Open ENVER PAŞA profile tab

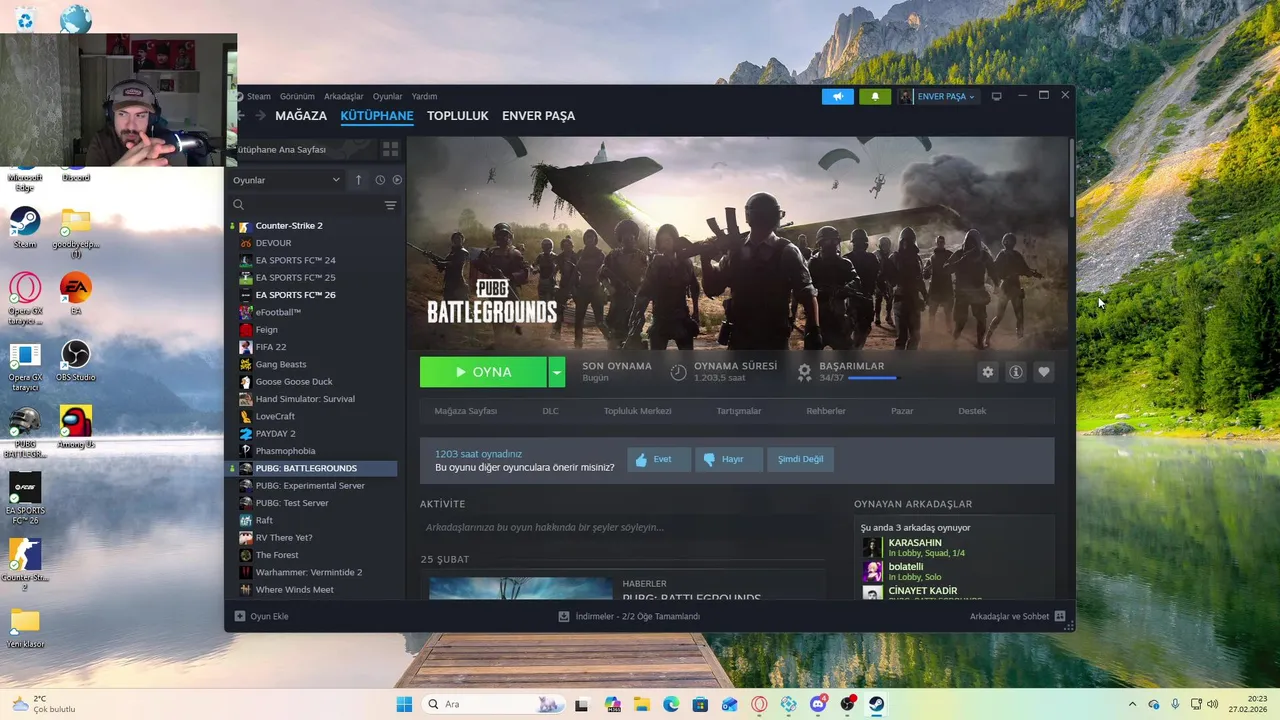coord(538,116)
